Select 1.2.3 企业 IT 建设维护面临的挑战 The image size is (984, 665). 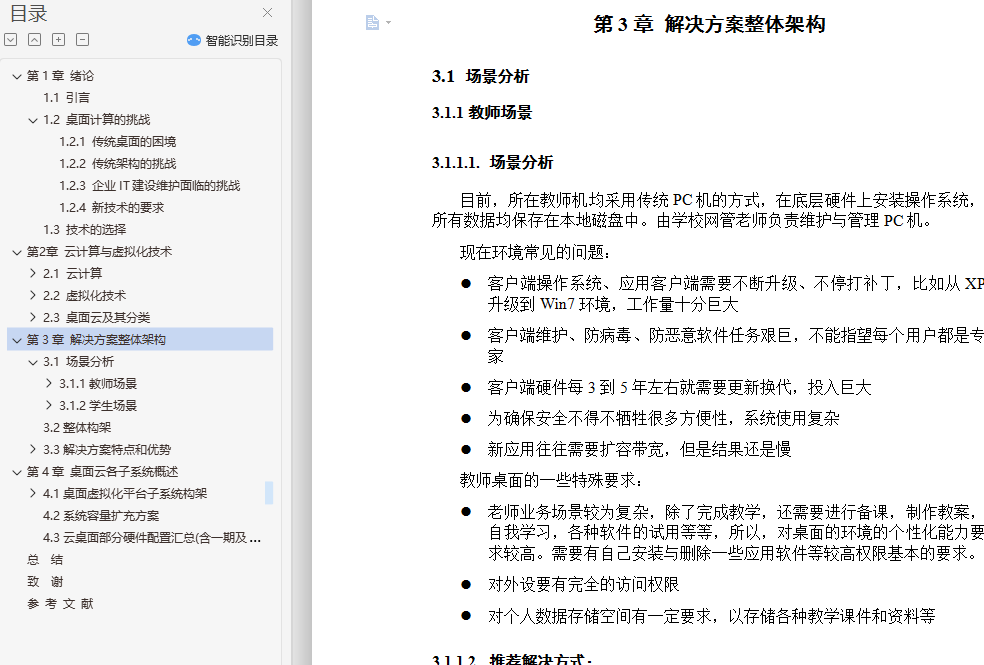(x=149, y=186)
